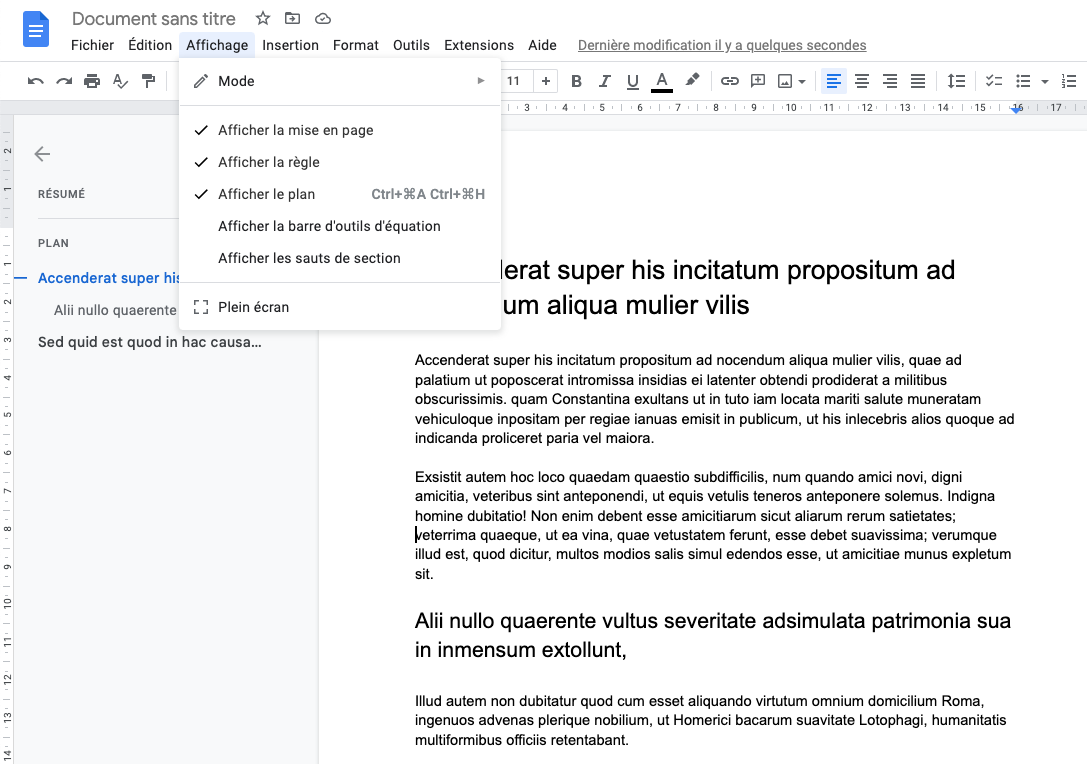1087x764 pixels.
Task: Collapse the outline with the back arrow
Action: [x=42, y=154]
